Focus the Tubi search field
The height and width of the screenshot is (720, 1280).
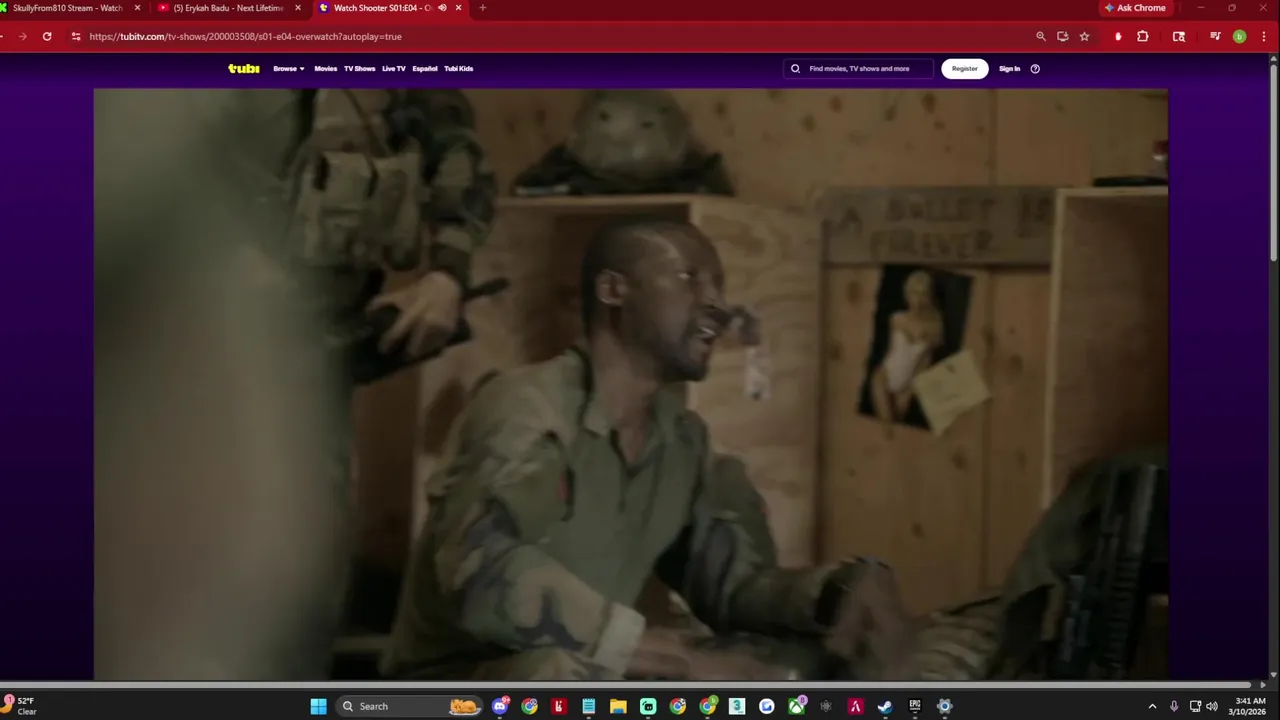tap(859, 69)
